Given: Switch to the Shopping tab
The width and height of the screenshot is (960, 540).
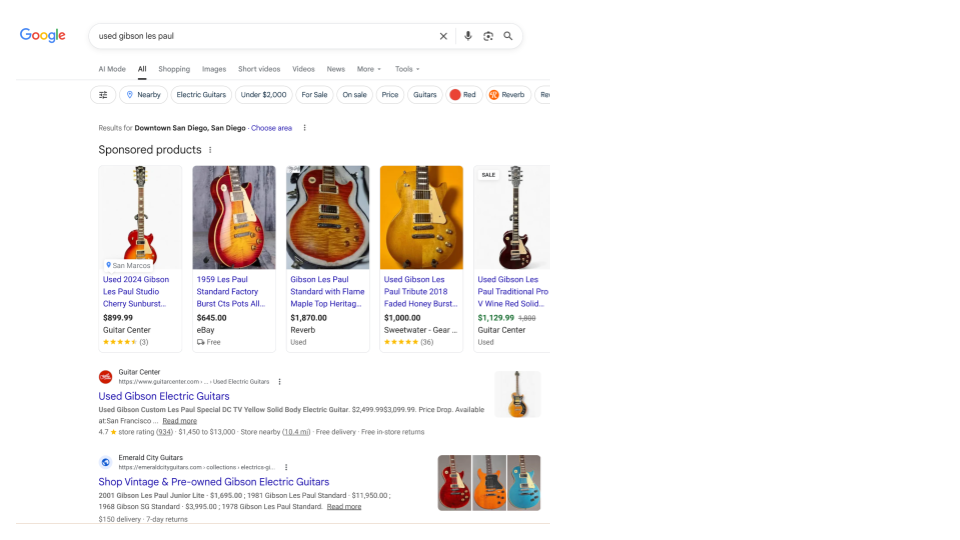Looking at the screenshot, I should 174,69.
